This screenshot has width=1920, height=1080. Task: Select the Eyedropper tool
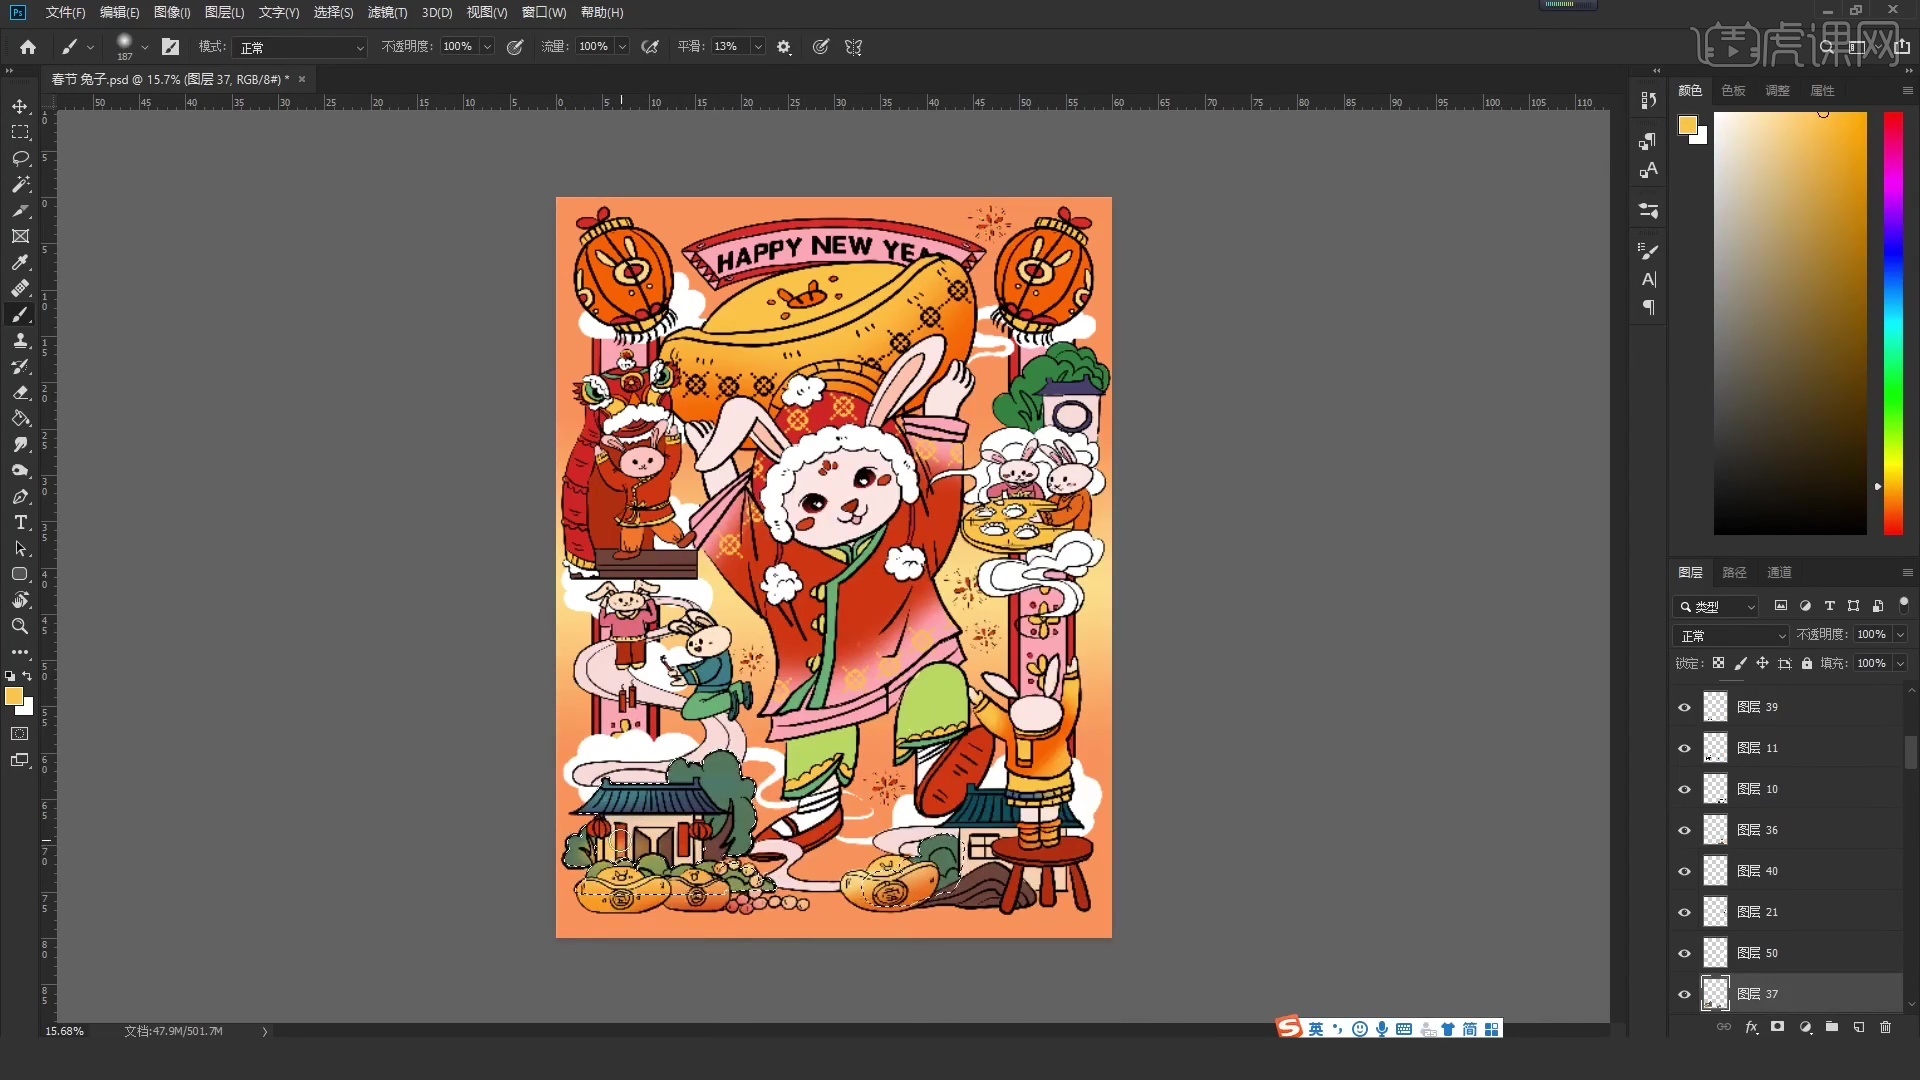point(20,262)
